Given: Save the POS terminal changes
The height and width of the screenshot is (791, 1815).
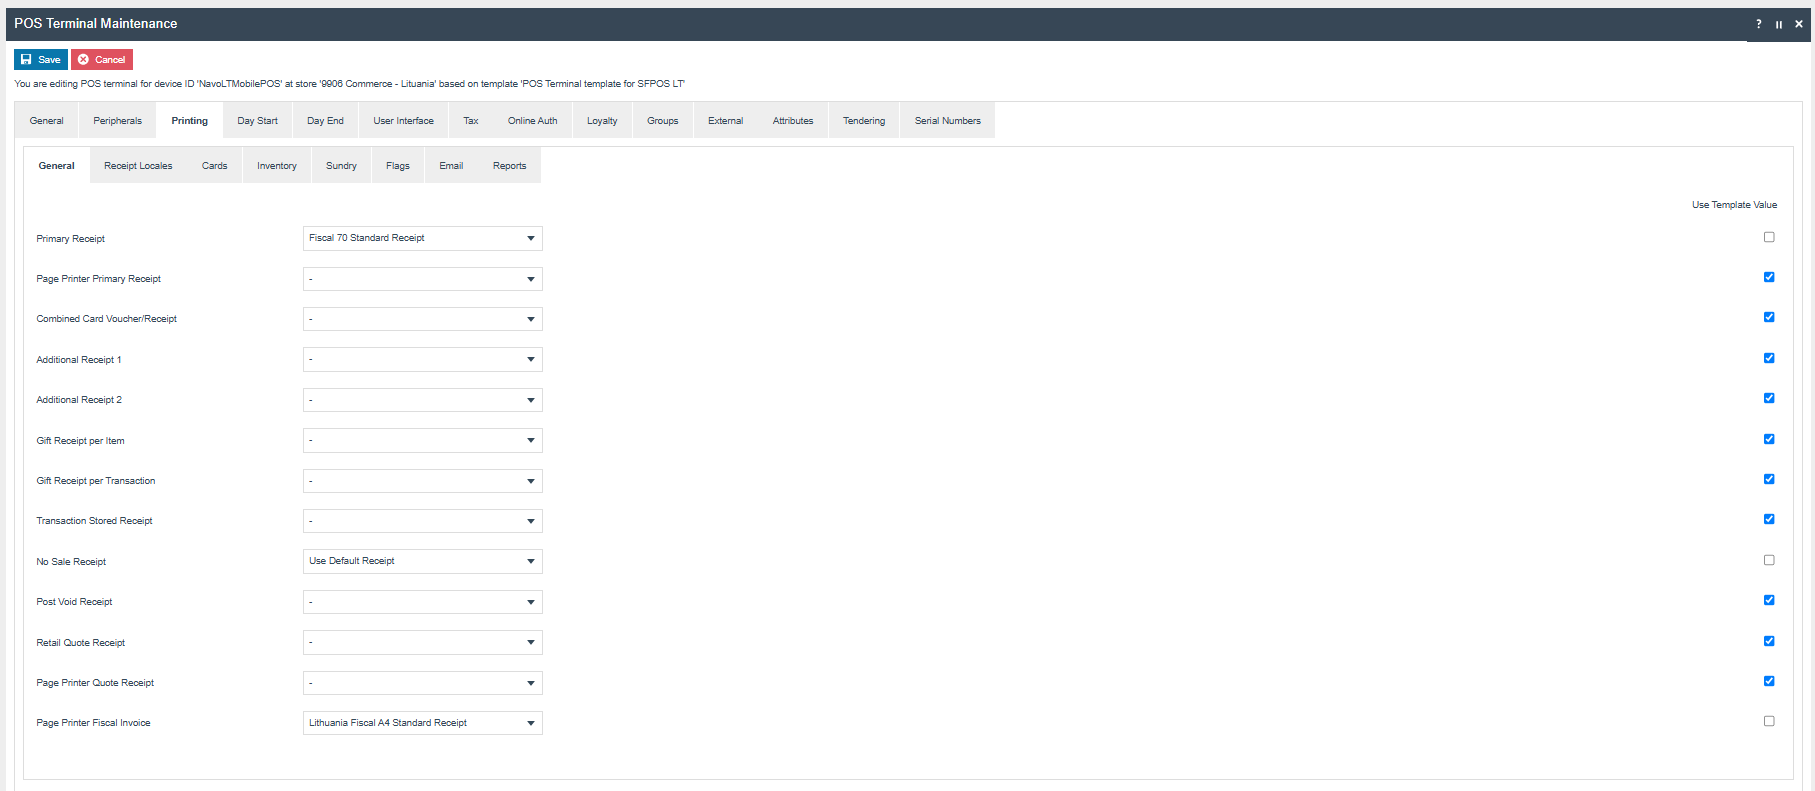Looking at the screenshot, I should click(x=41, y=60).
